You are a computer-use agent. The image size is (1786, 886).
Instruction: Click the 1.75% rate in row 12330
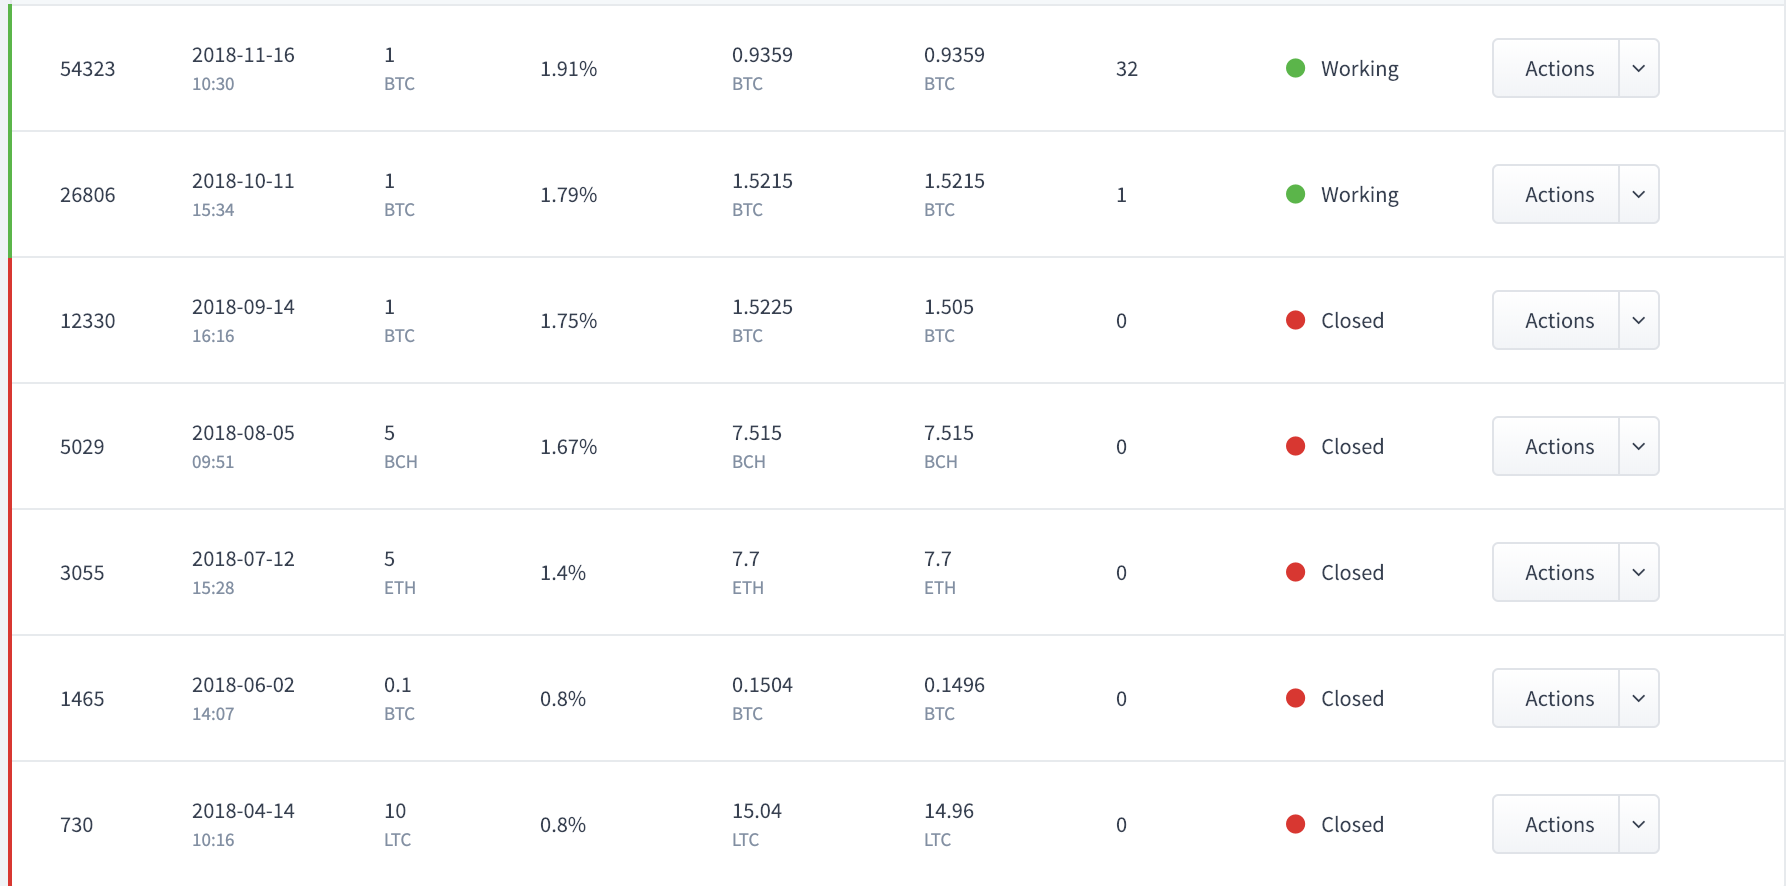(569, 321)
